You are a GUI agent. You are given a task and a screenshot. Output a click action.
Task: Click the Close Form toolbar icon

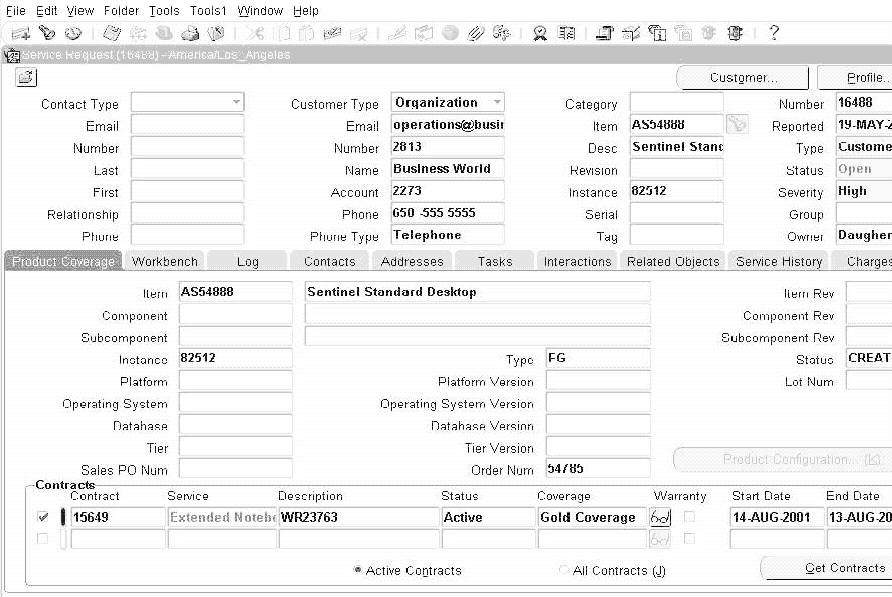point(216,34)
